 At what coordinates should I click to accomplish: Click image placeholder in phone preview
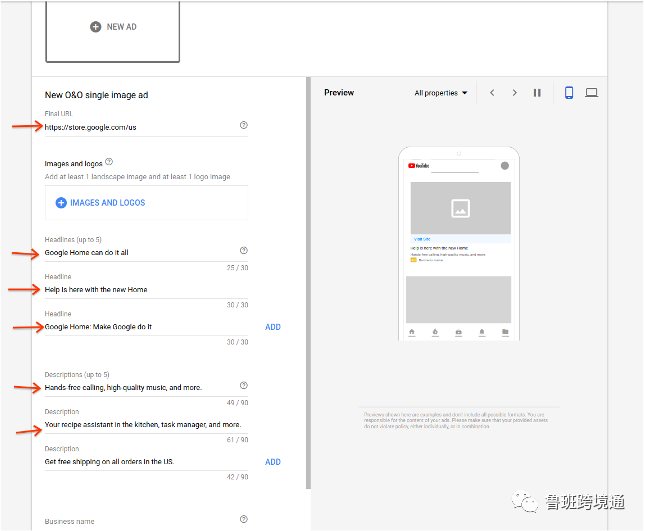(461, 208)
